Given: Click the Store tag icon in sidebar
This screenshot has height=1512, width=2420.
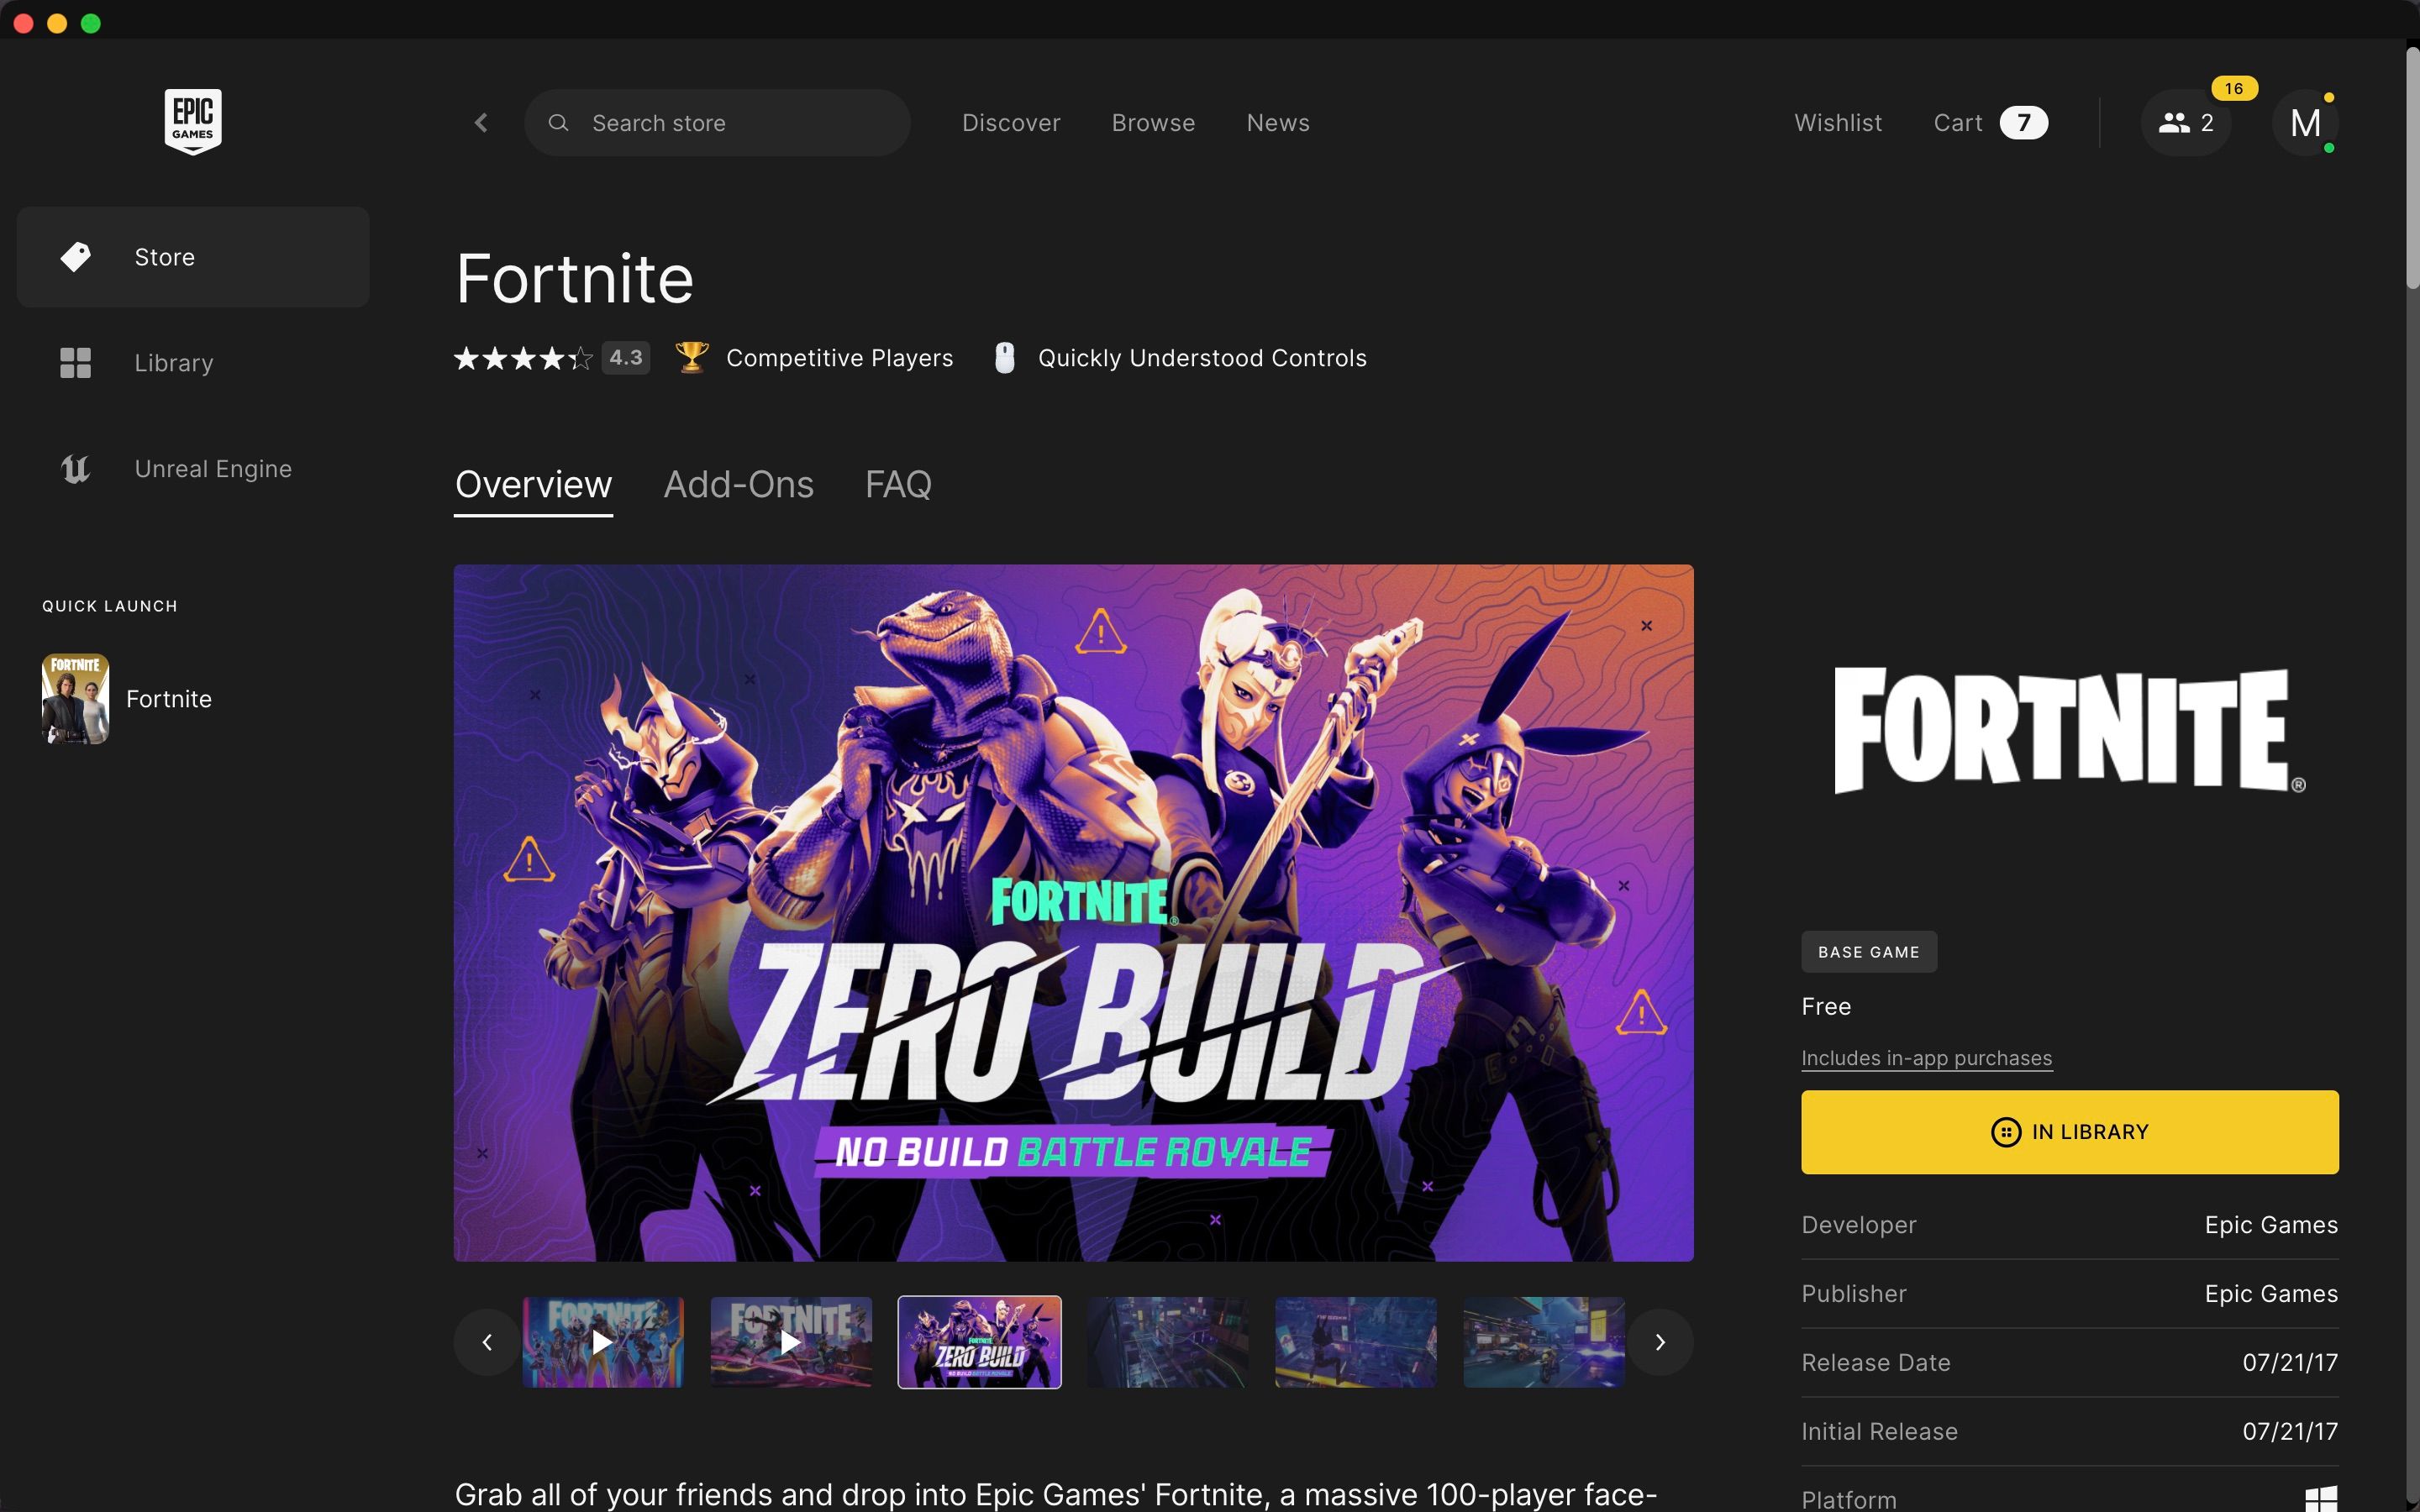Looking at the screenshot, I should pos(75,257).
